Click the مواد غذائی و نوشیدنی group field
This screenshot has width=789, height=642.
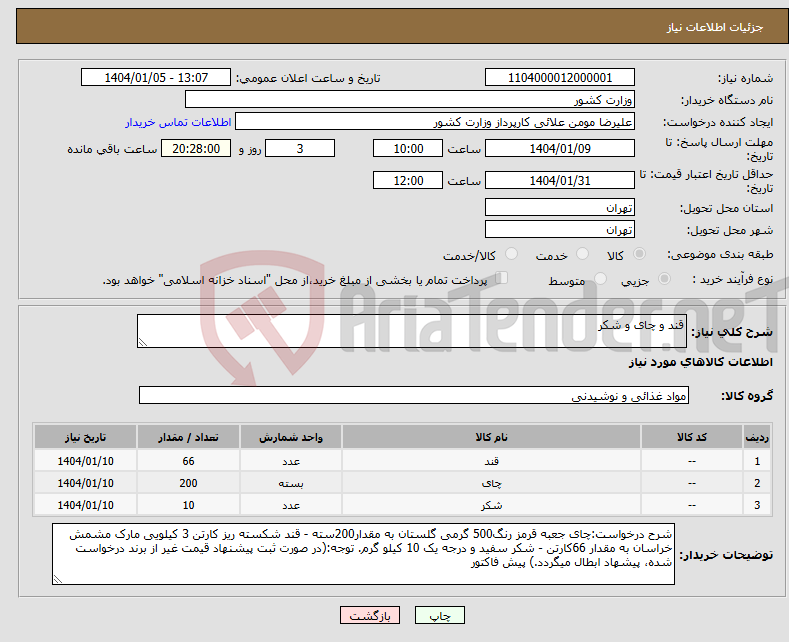pyautogui.click(x=414, y=395)
